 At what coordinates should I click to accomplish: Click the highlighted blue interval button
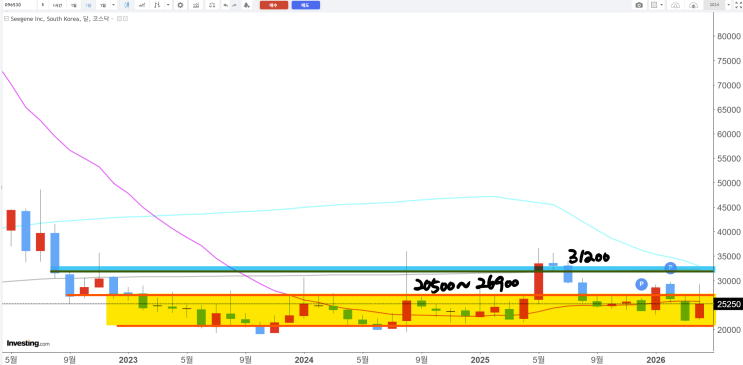point(88,5)
